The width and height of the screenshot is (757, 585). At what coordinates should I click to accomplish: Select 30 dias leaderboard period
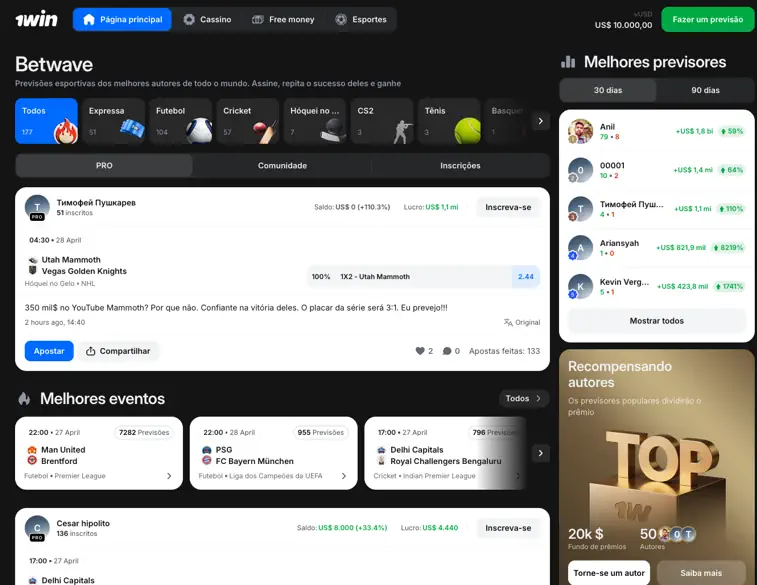coord(608,90)
